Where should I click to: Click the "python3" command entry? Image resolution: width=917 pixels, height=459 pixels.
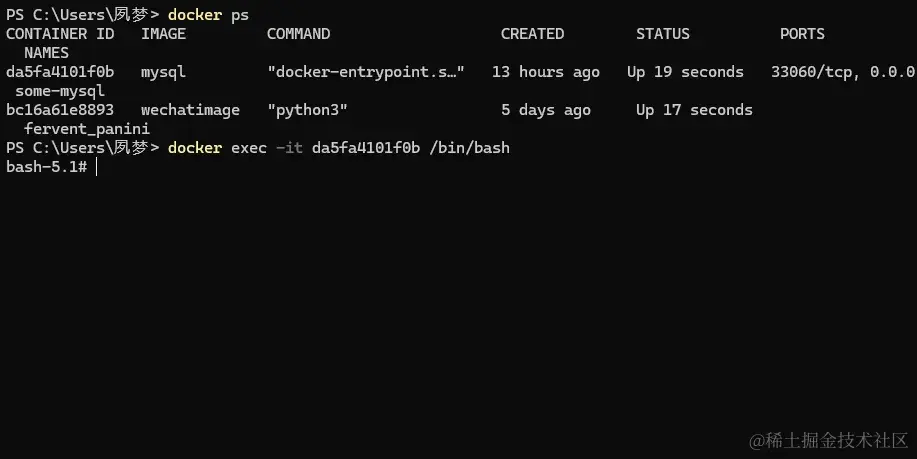pyautogui.click(x=307, y=110)
